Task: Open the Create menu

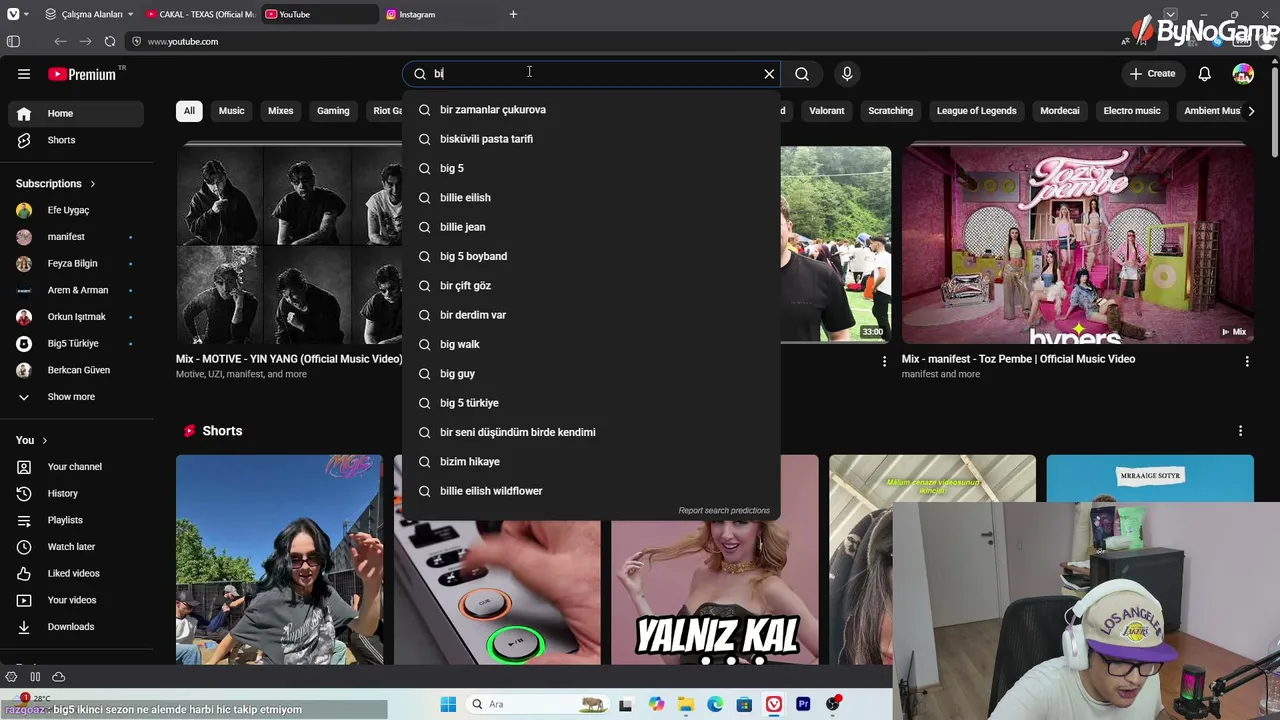Action: (x=1152, y=74)
